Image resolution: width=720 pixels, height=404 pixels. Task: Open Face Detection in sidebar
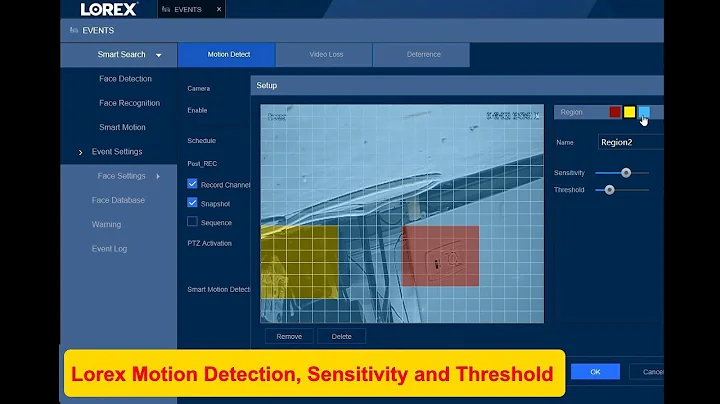[x=125, y=79]
